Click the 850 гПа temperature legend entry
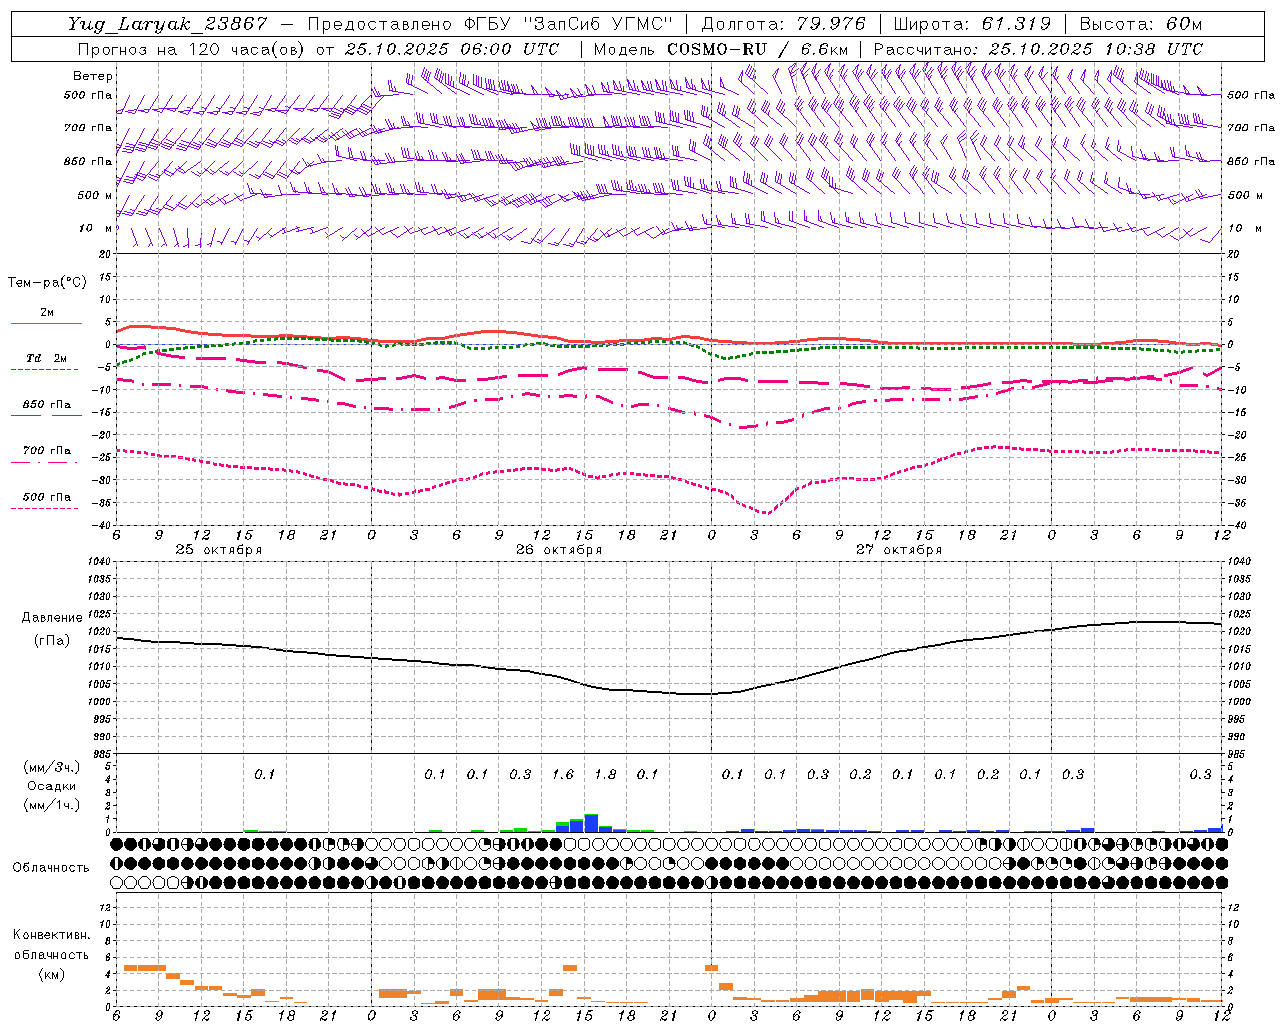The image size is (1280, 1024). [47, 404]
